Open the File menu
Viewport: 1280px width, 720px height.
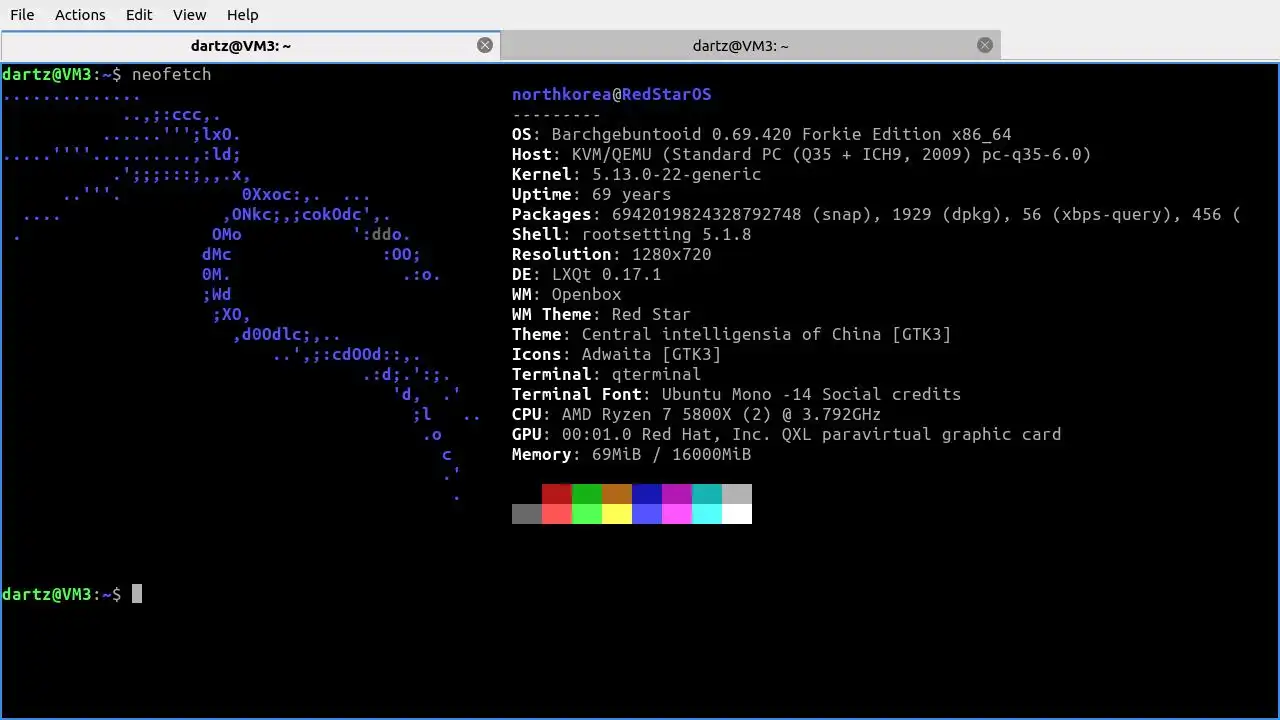(x=22, y=15)
